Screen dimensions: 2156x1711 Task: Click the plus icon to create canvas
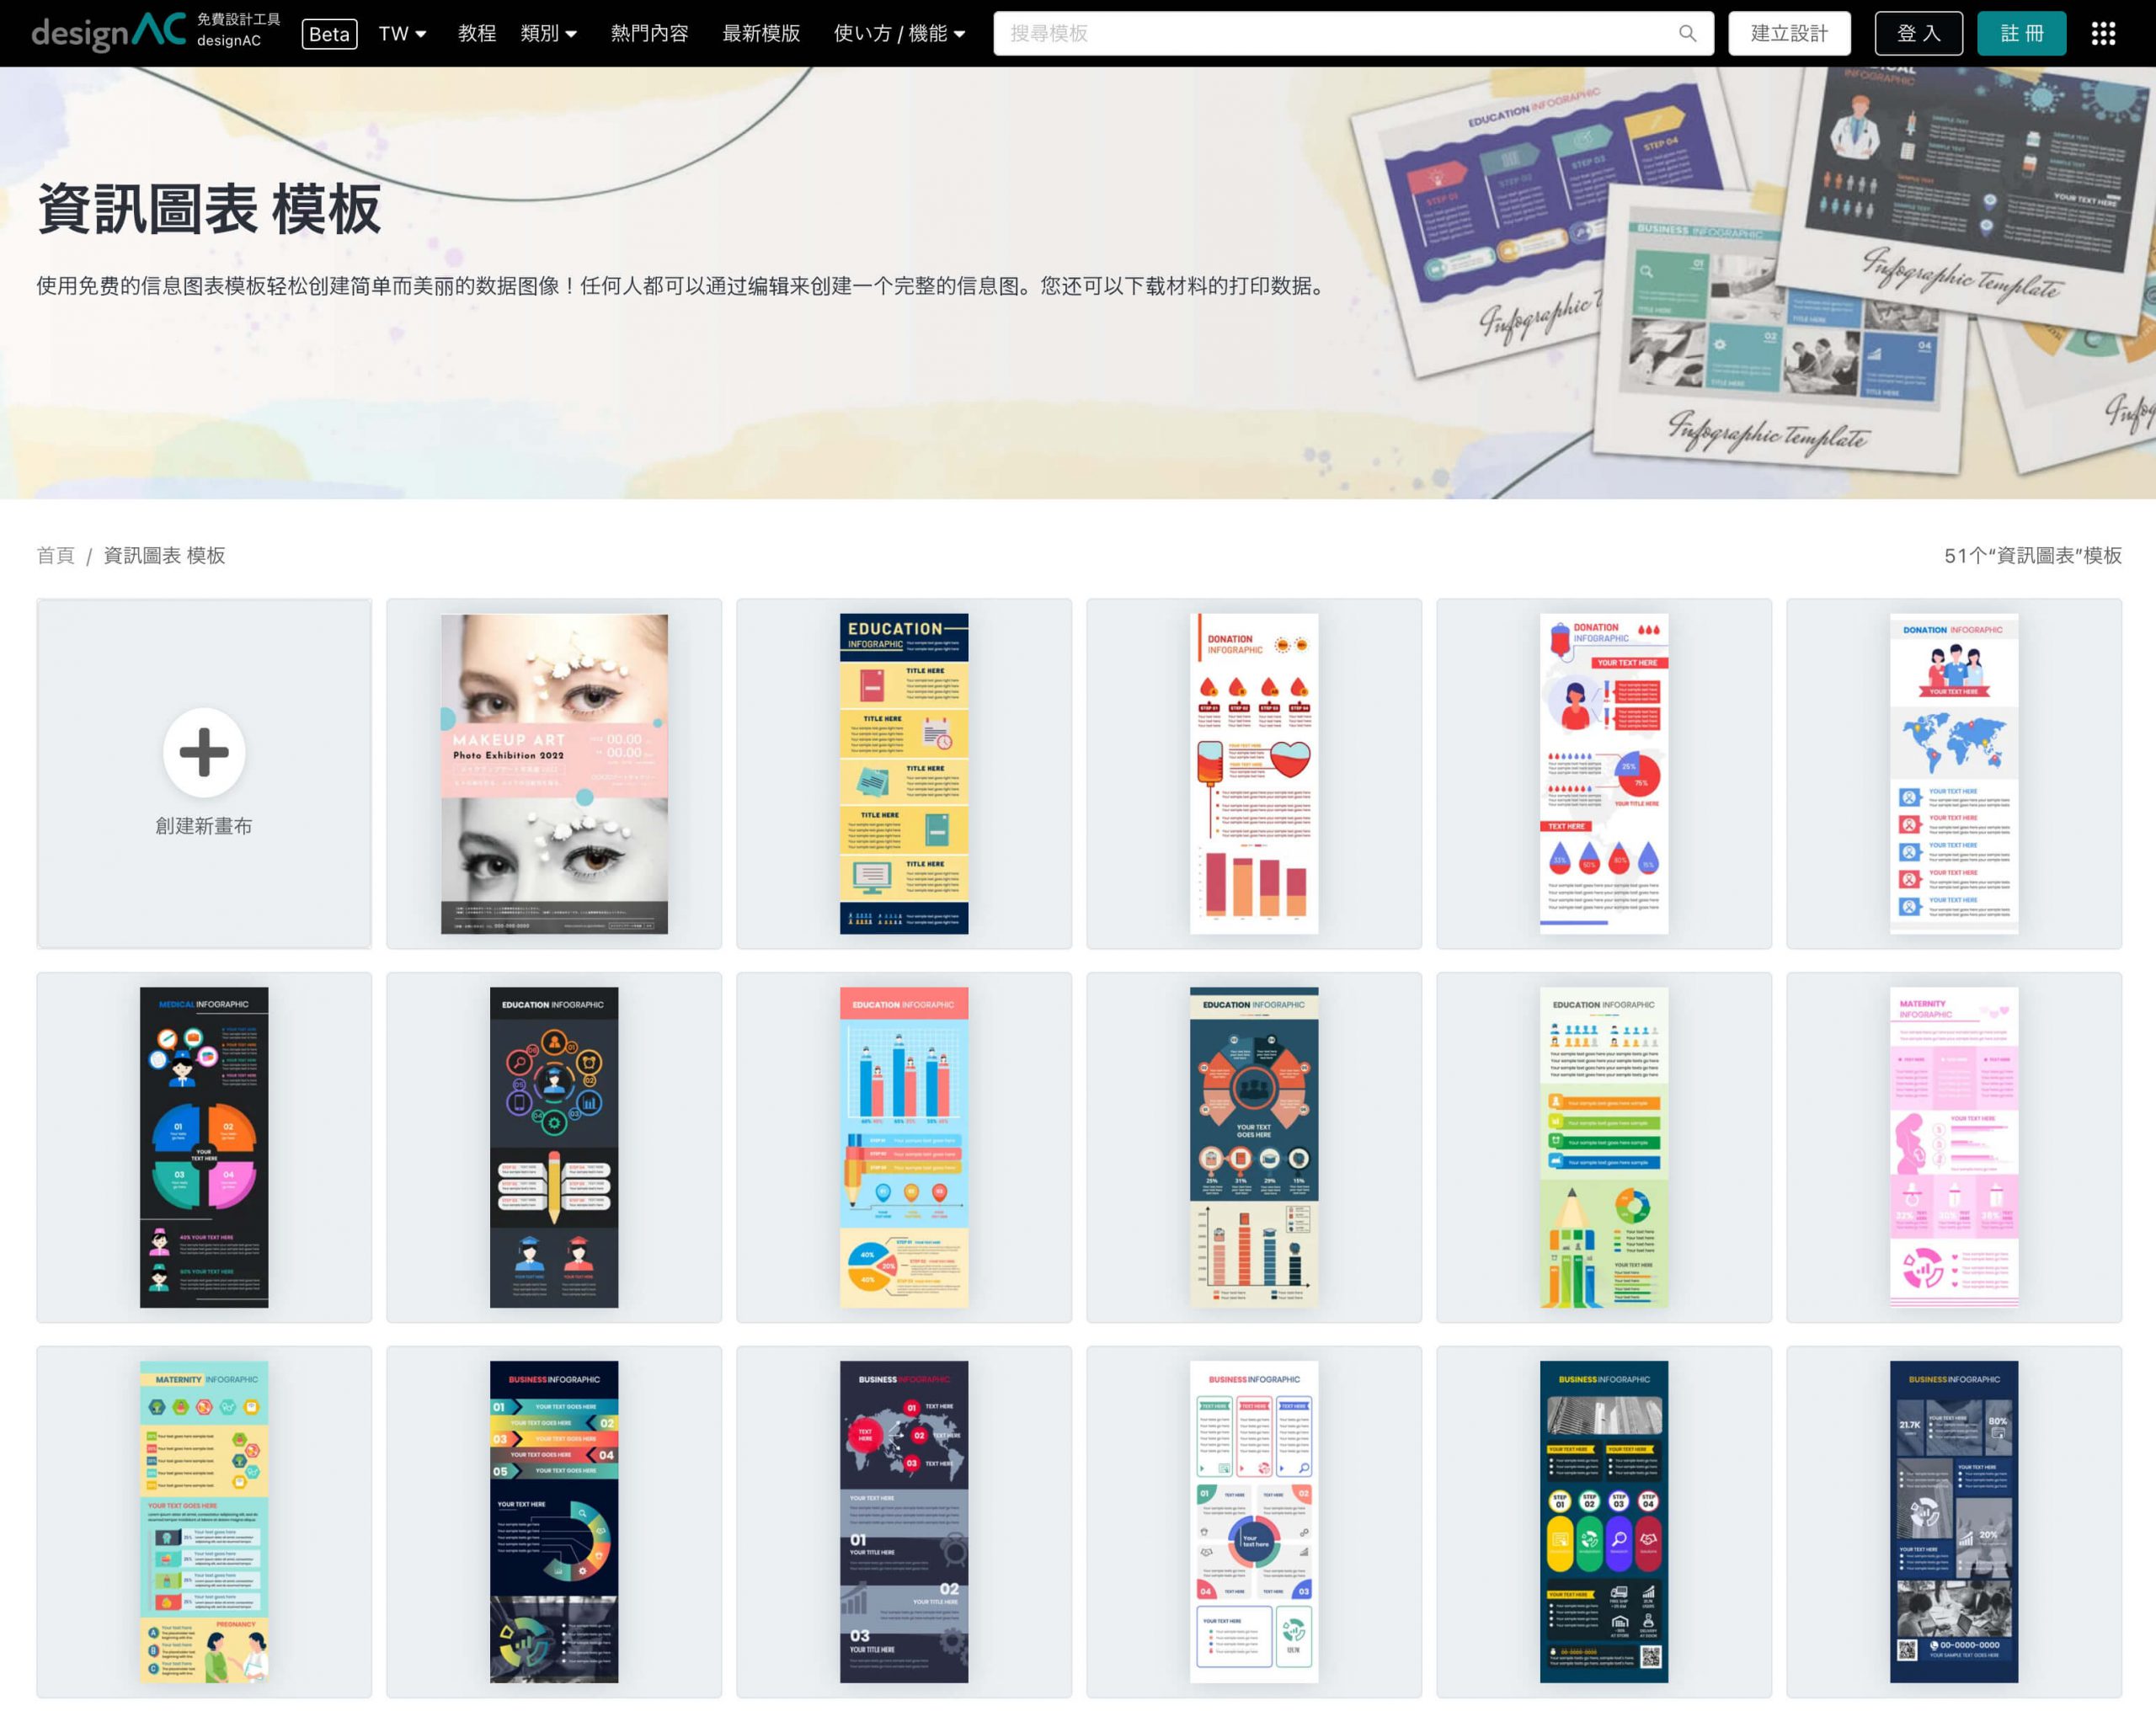pyautogui.click(x=204, y=752)
